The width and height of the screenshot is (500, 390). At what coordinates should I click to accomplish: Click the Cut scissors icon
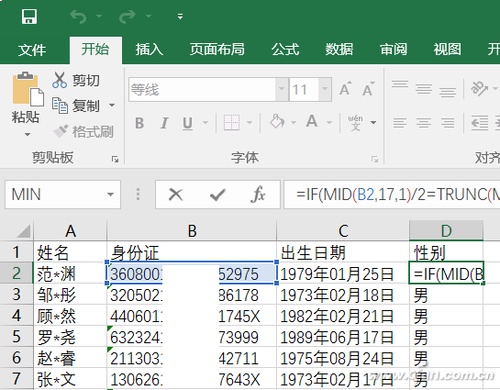[59, 80]
